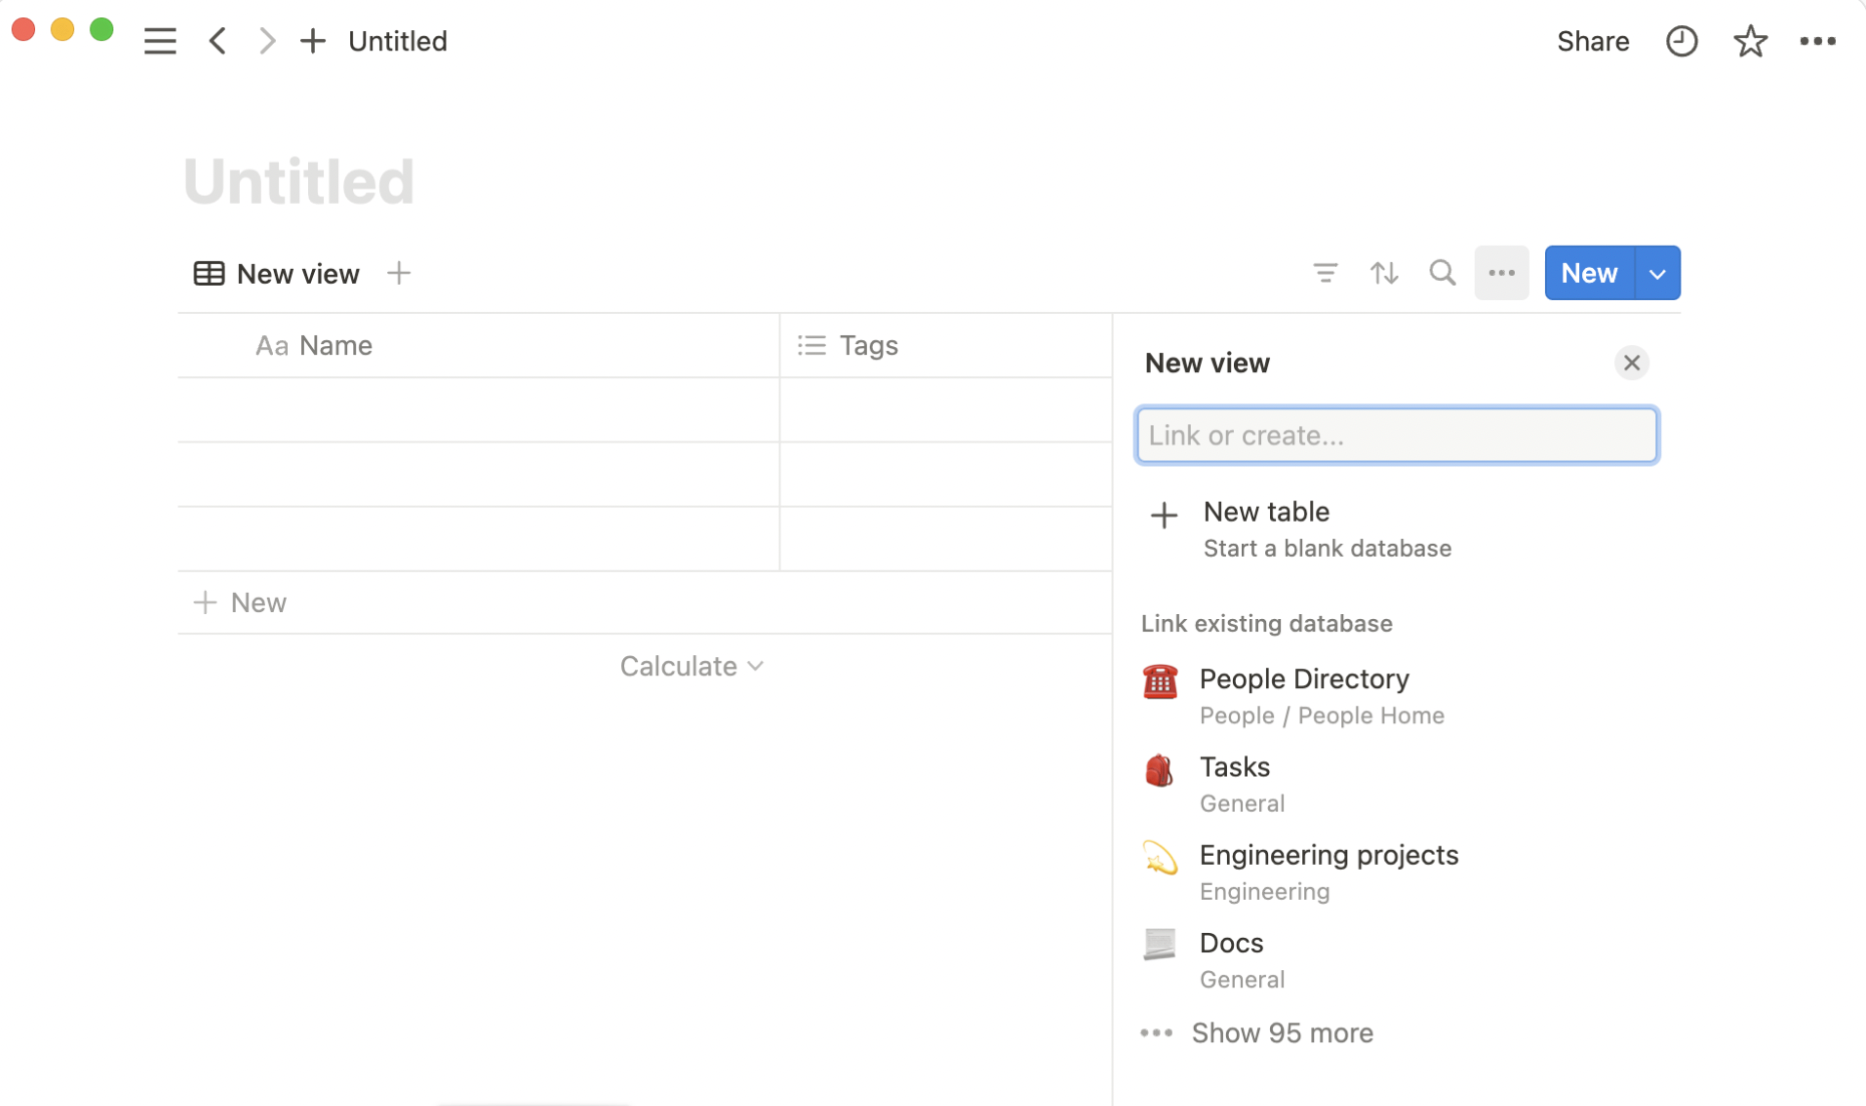Viewport: 1866px width, 1106px height.
Task: Open view settings via the ellipsis icon
Action: coord(1501,272)
